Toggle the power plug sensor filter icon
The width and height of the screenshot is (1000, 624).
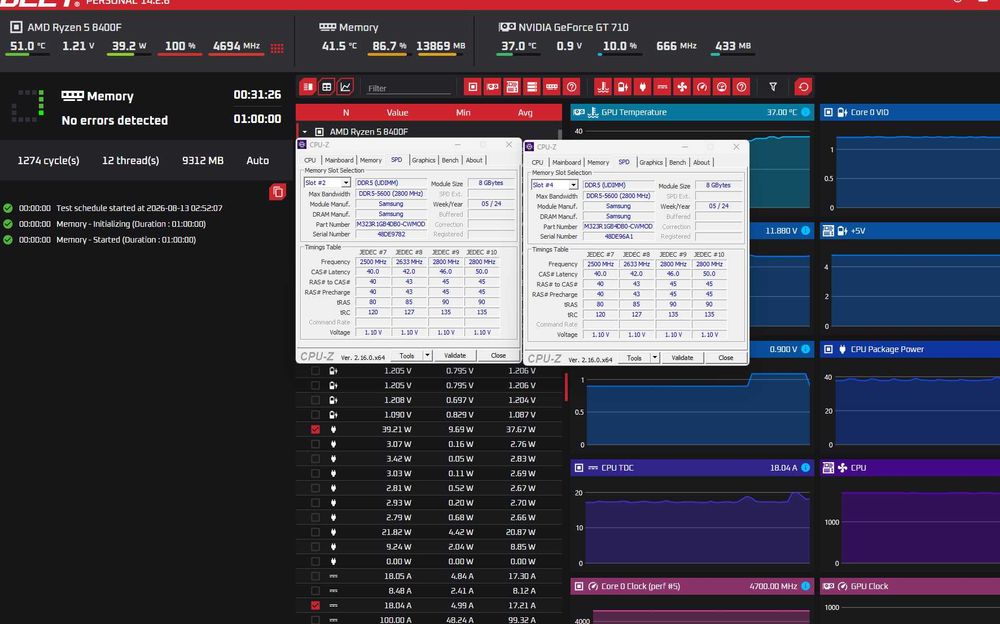[642, 87]
